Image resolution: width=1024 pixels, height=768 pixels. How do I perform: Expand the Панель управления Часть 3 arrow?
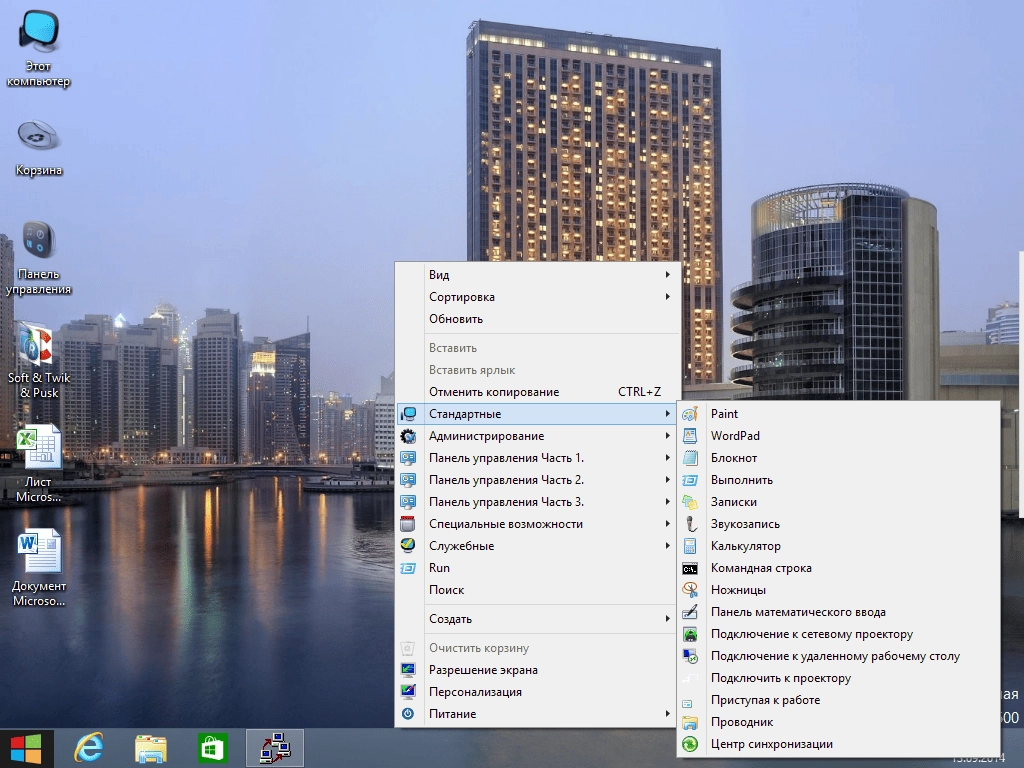point(667,502)
